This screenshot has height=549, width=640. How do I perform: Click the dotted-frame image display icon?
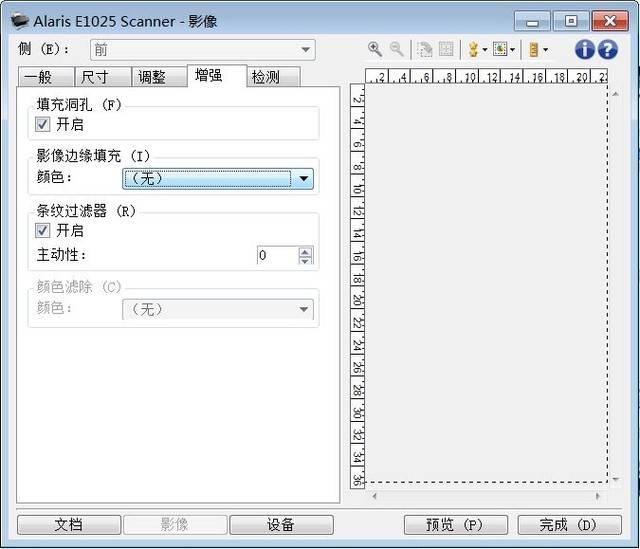(500, 49)
